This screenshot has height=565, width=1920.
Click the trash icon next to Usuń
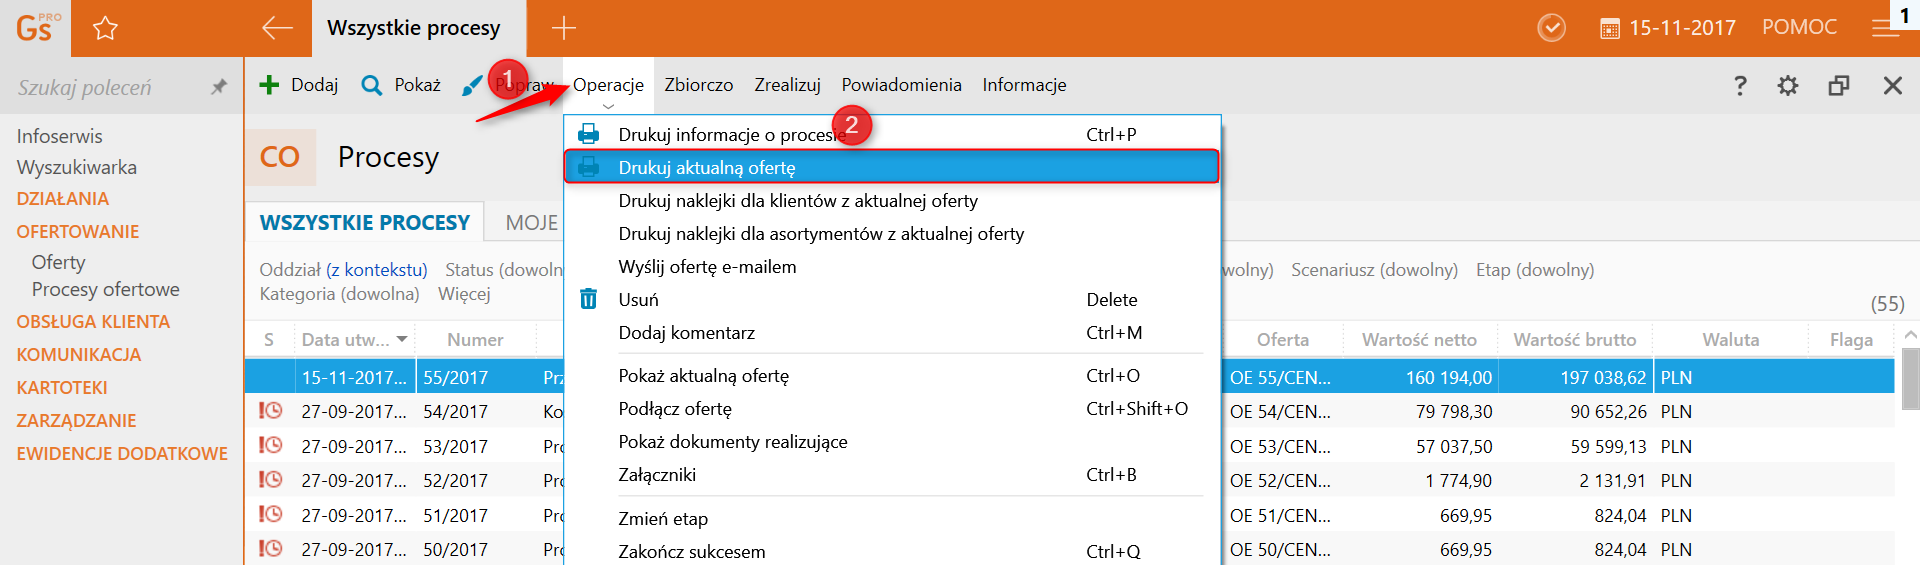589,299
